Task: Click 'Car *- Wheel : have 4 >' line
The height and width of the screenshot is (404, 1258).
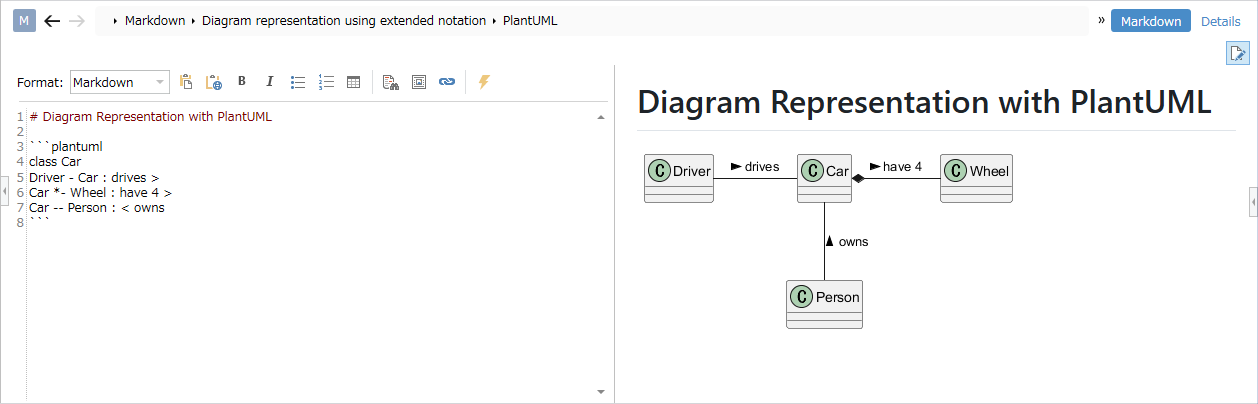Action: [100, 192]
